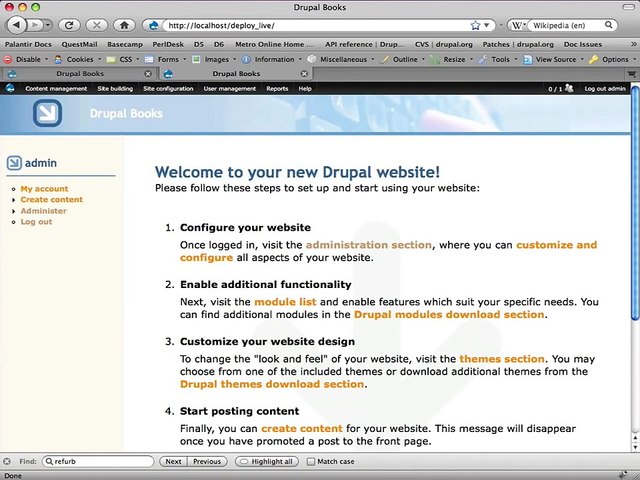Click the search magnifier icon

click(608, 25)
